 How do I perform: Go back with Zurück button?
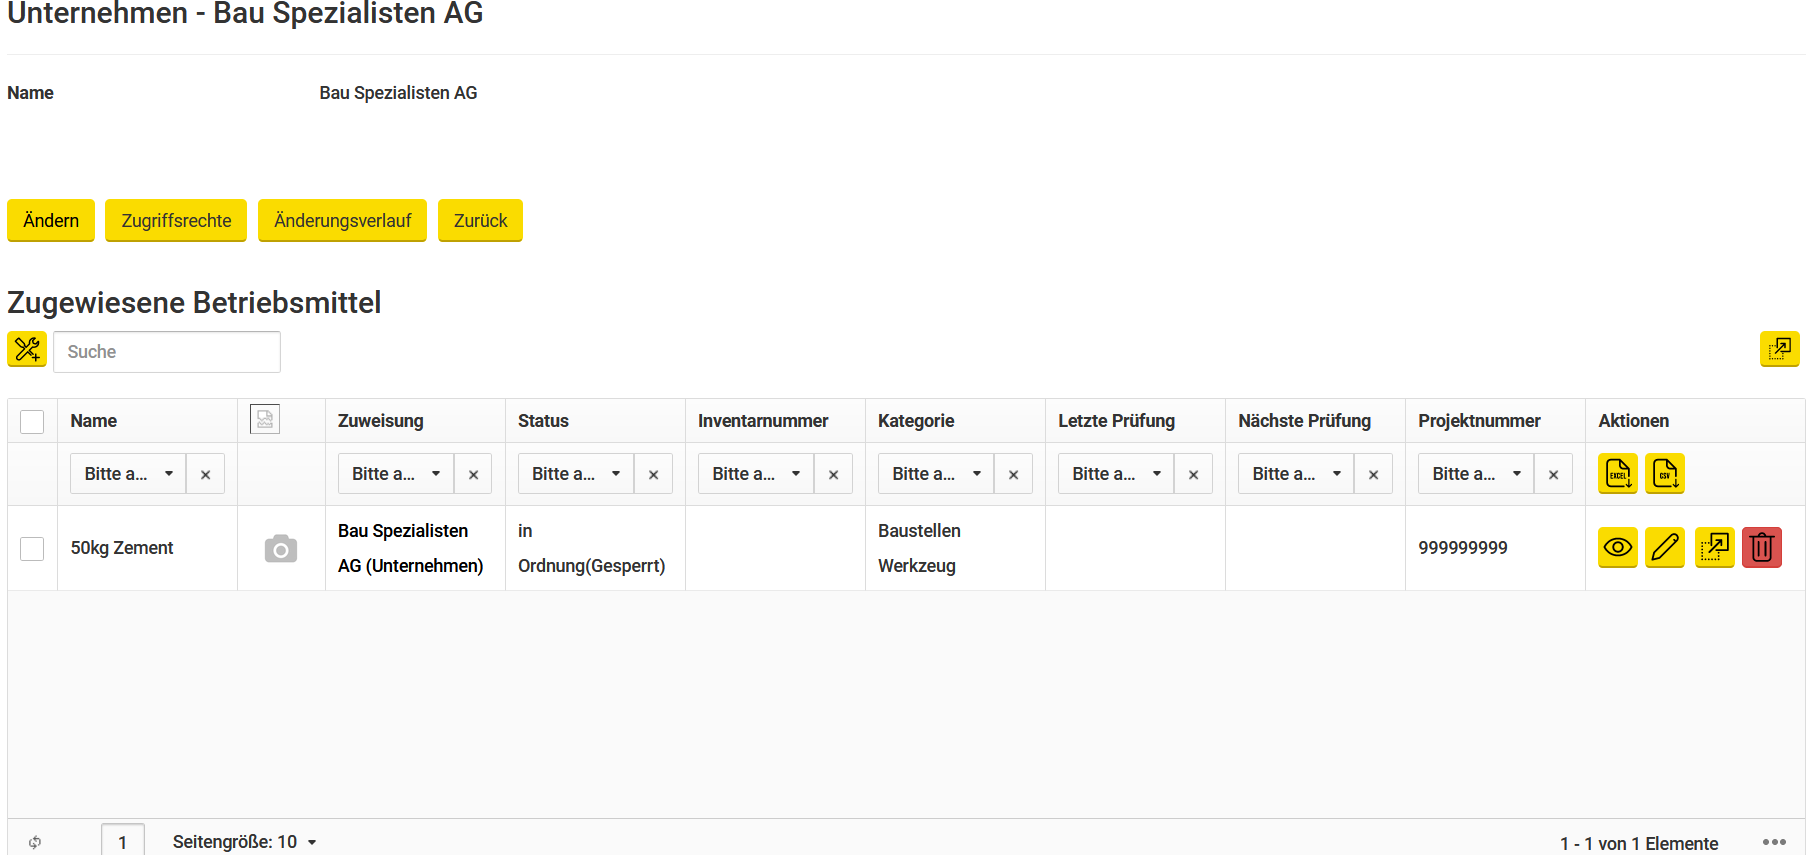pyautogui.click(x=480, y=220)
